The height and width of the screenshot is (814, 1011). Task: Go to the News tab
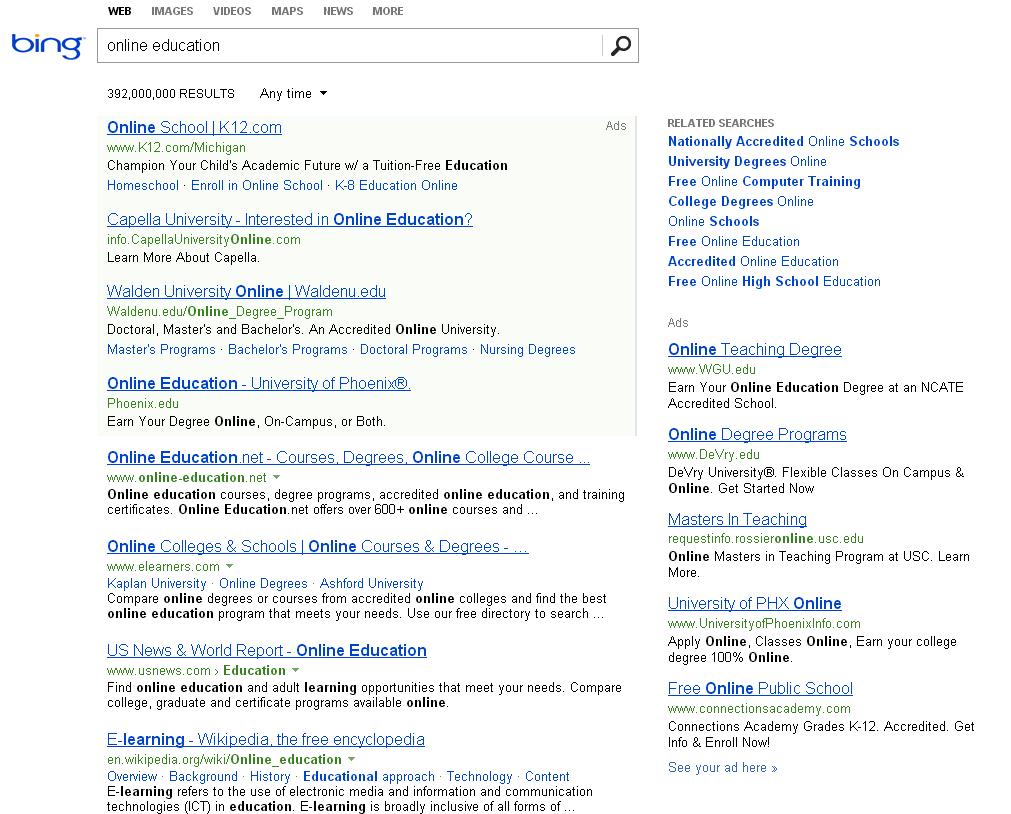338,11
